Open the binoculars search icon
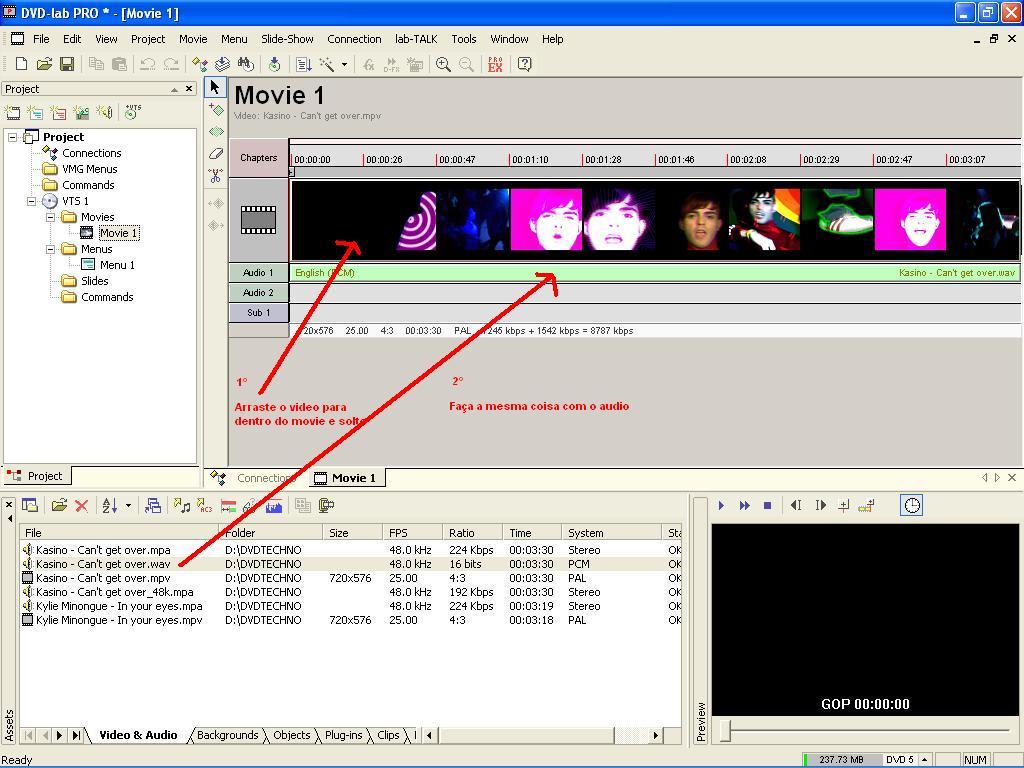This screenshot has height=768, width=1024. (246, 64)
